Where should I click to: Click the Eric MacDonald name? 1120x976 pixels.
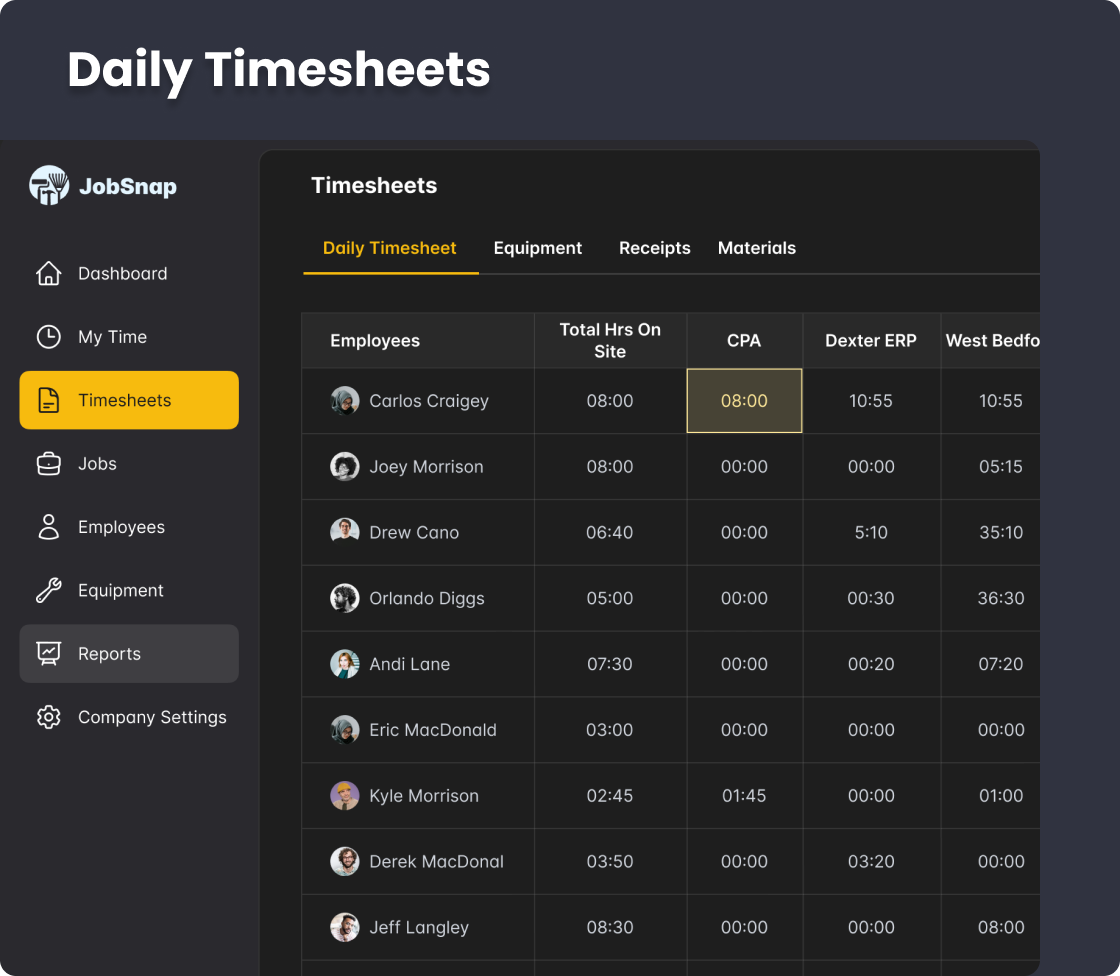[x=433, y=729]
